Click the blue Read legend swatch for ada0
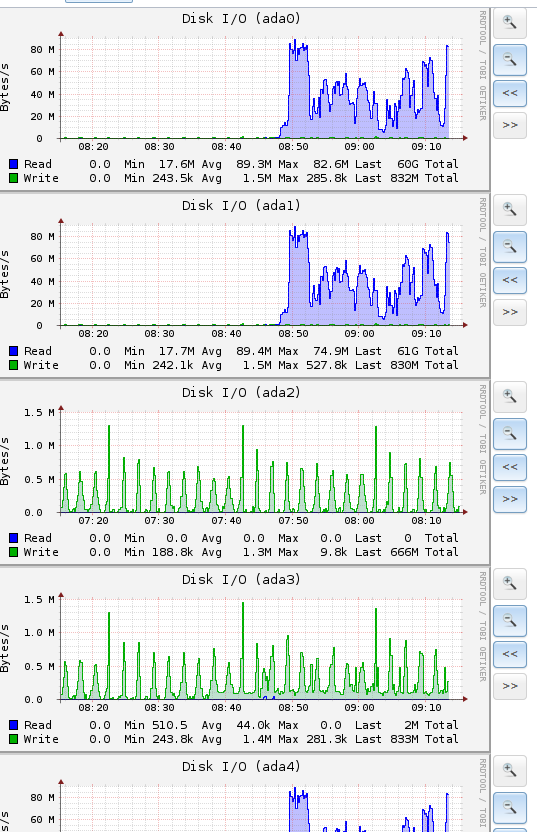The height and width of the screenshot is (832, 537). (13, 164)
